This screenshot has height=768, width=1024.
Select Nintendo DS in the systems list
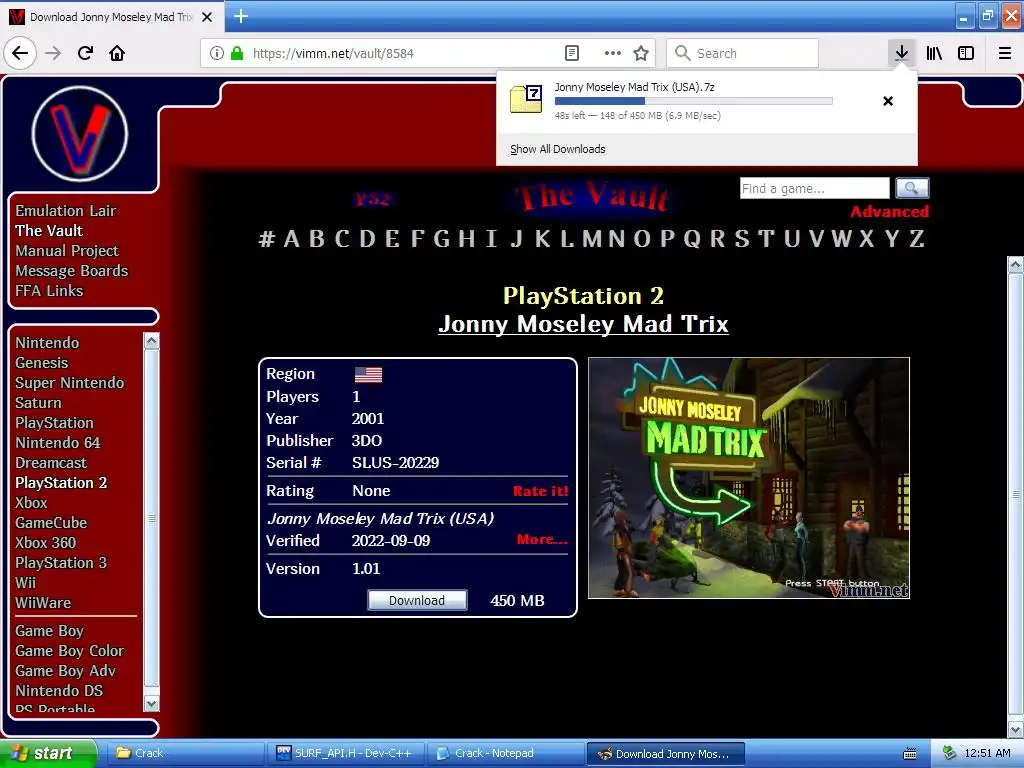59,691
